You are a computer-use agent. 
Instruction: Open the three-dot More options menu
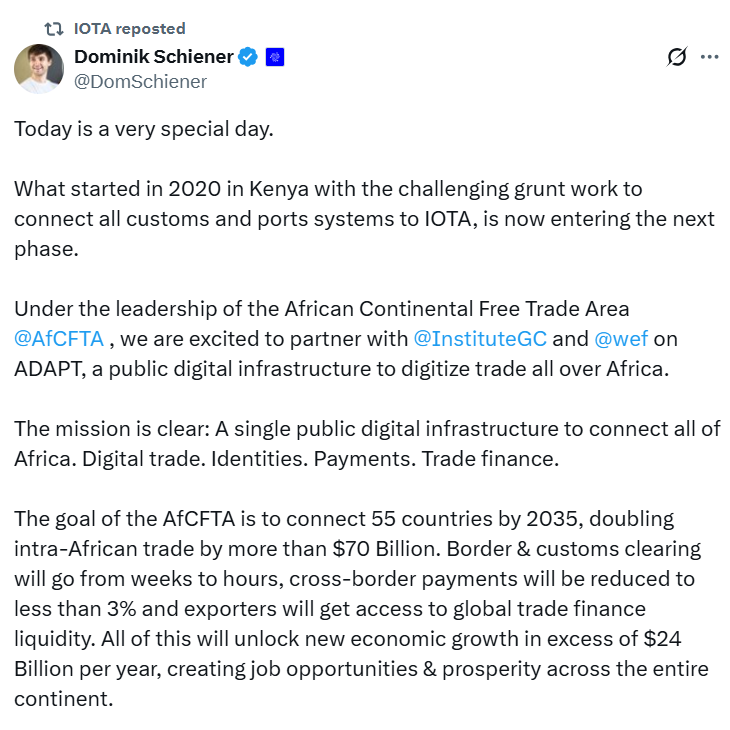click(710, 57)
